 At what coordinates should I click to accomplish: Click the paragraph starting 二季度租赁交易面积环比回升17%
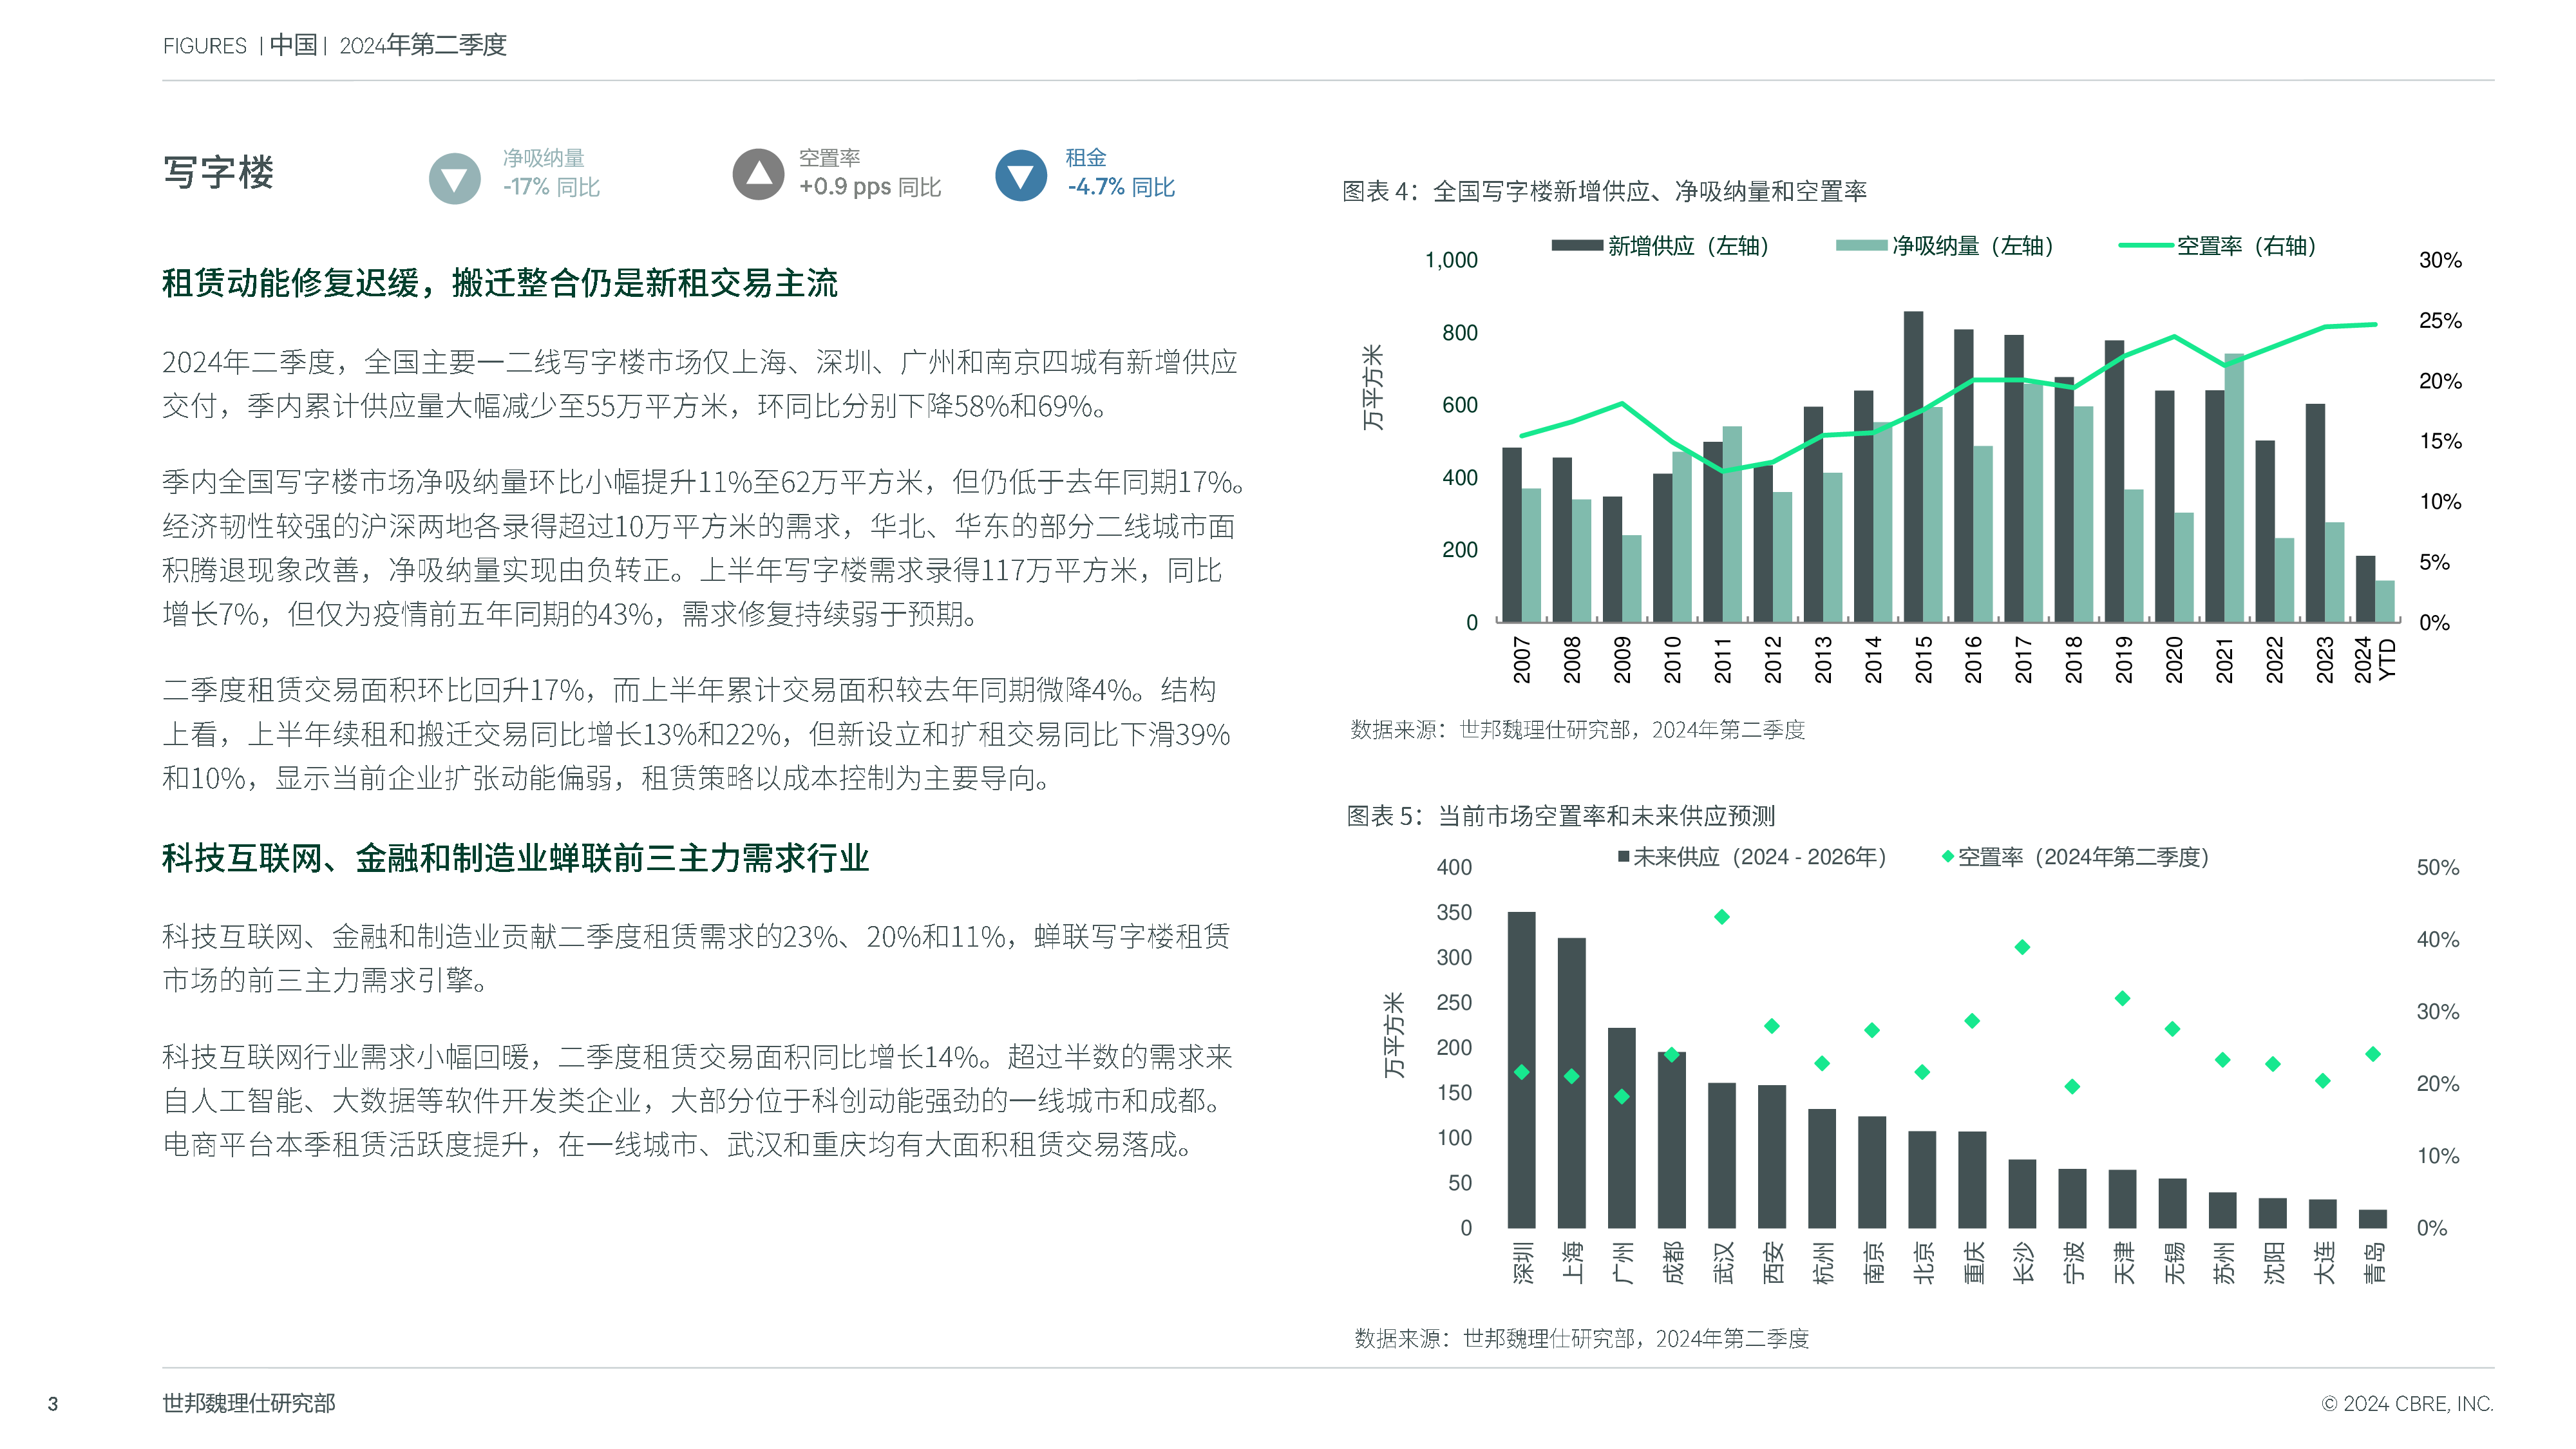pyautogui.click(x=696, y=734)
